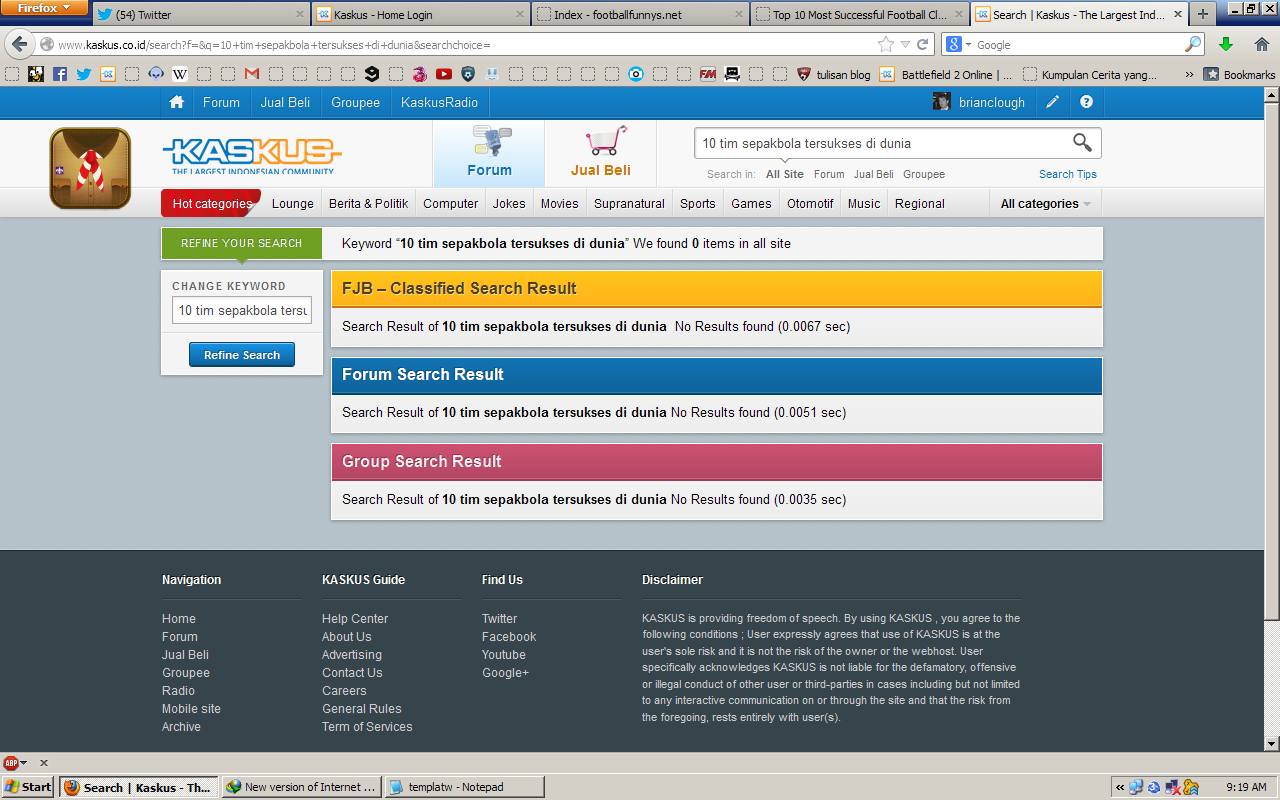Screen dimensions: 1280x800
Task: Select the Hot categories button
Action: pyautogui.click(x=211, y=203)
